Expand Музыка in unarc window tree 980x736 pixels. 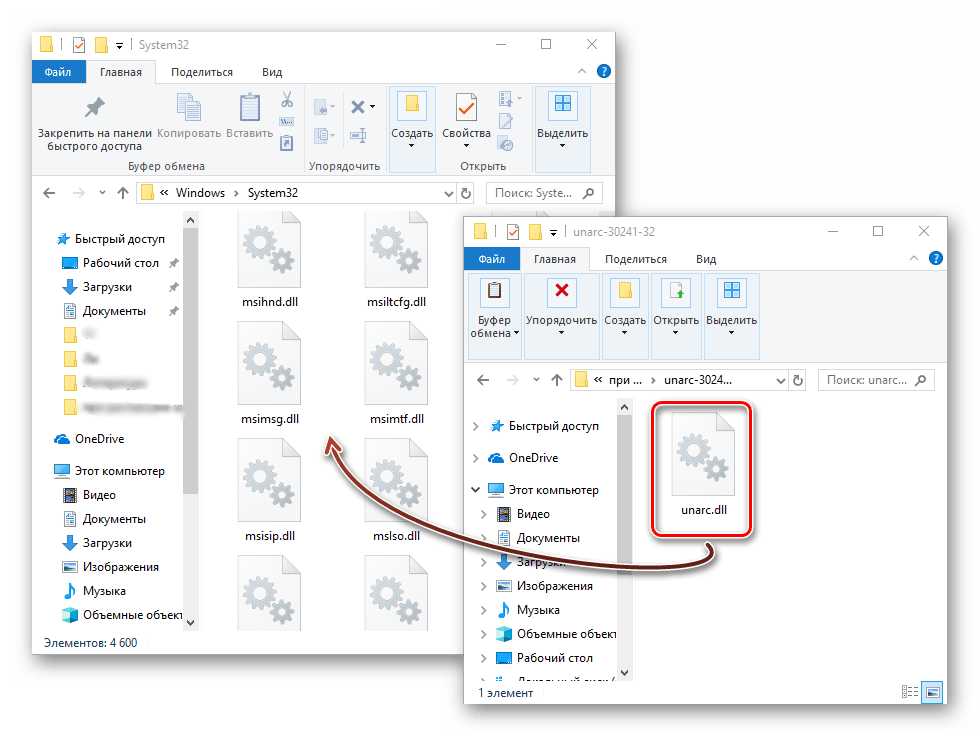click(483, 610)
